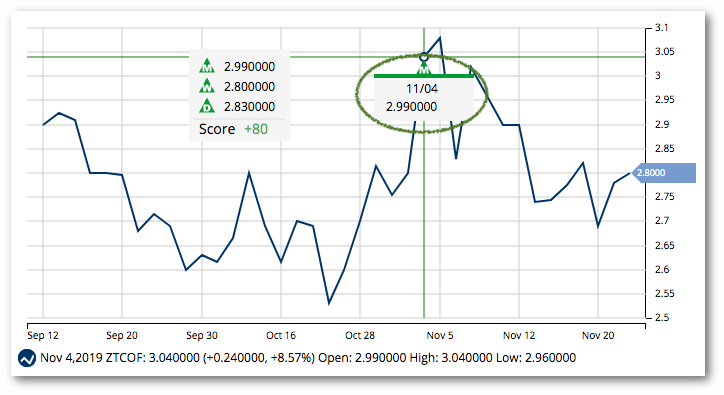Screen dimensions: 724x395
Task: Click the Sep 20 axis label
Action: tap(122, 335)
